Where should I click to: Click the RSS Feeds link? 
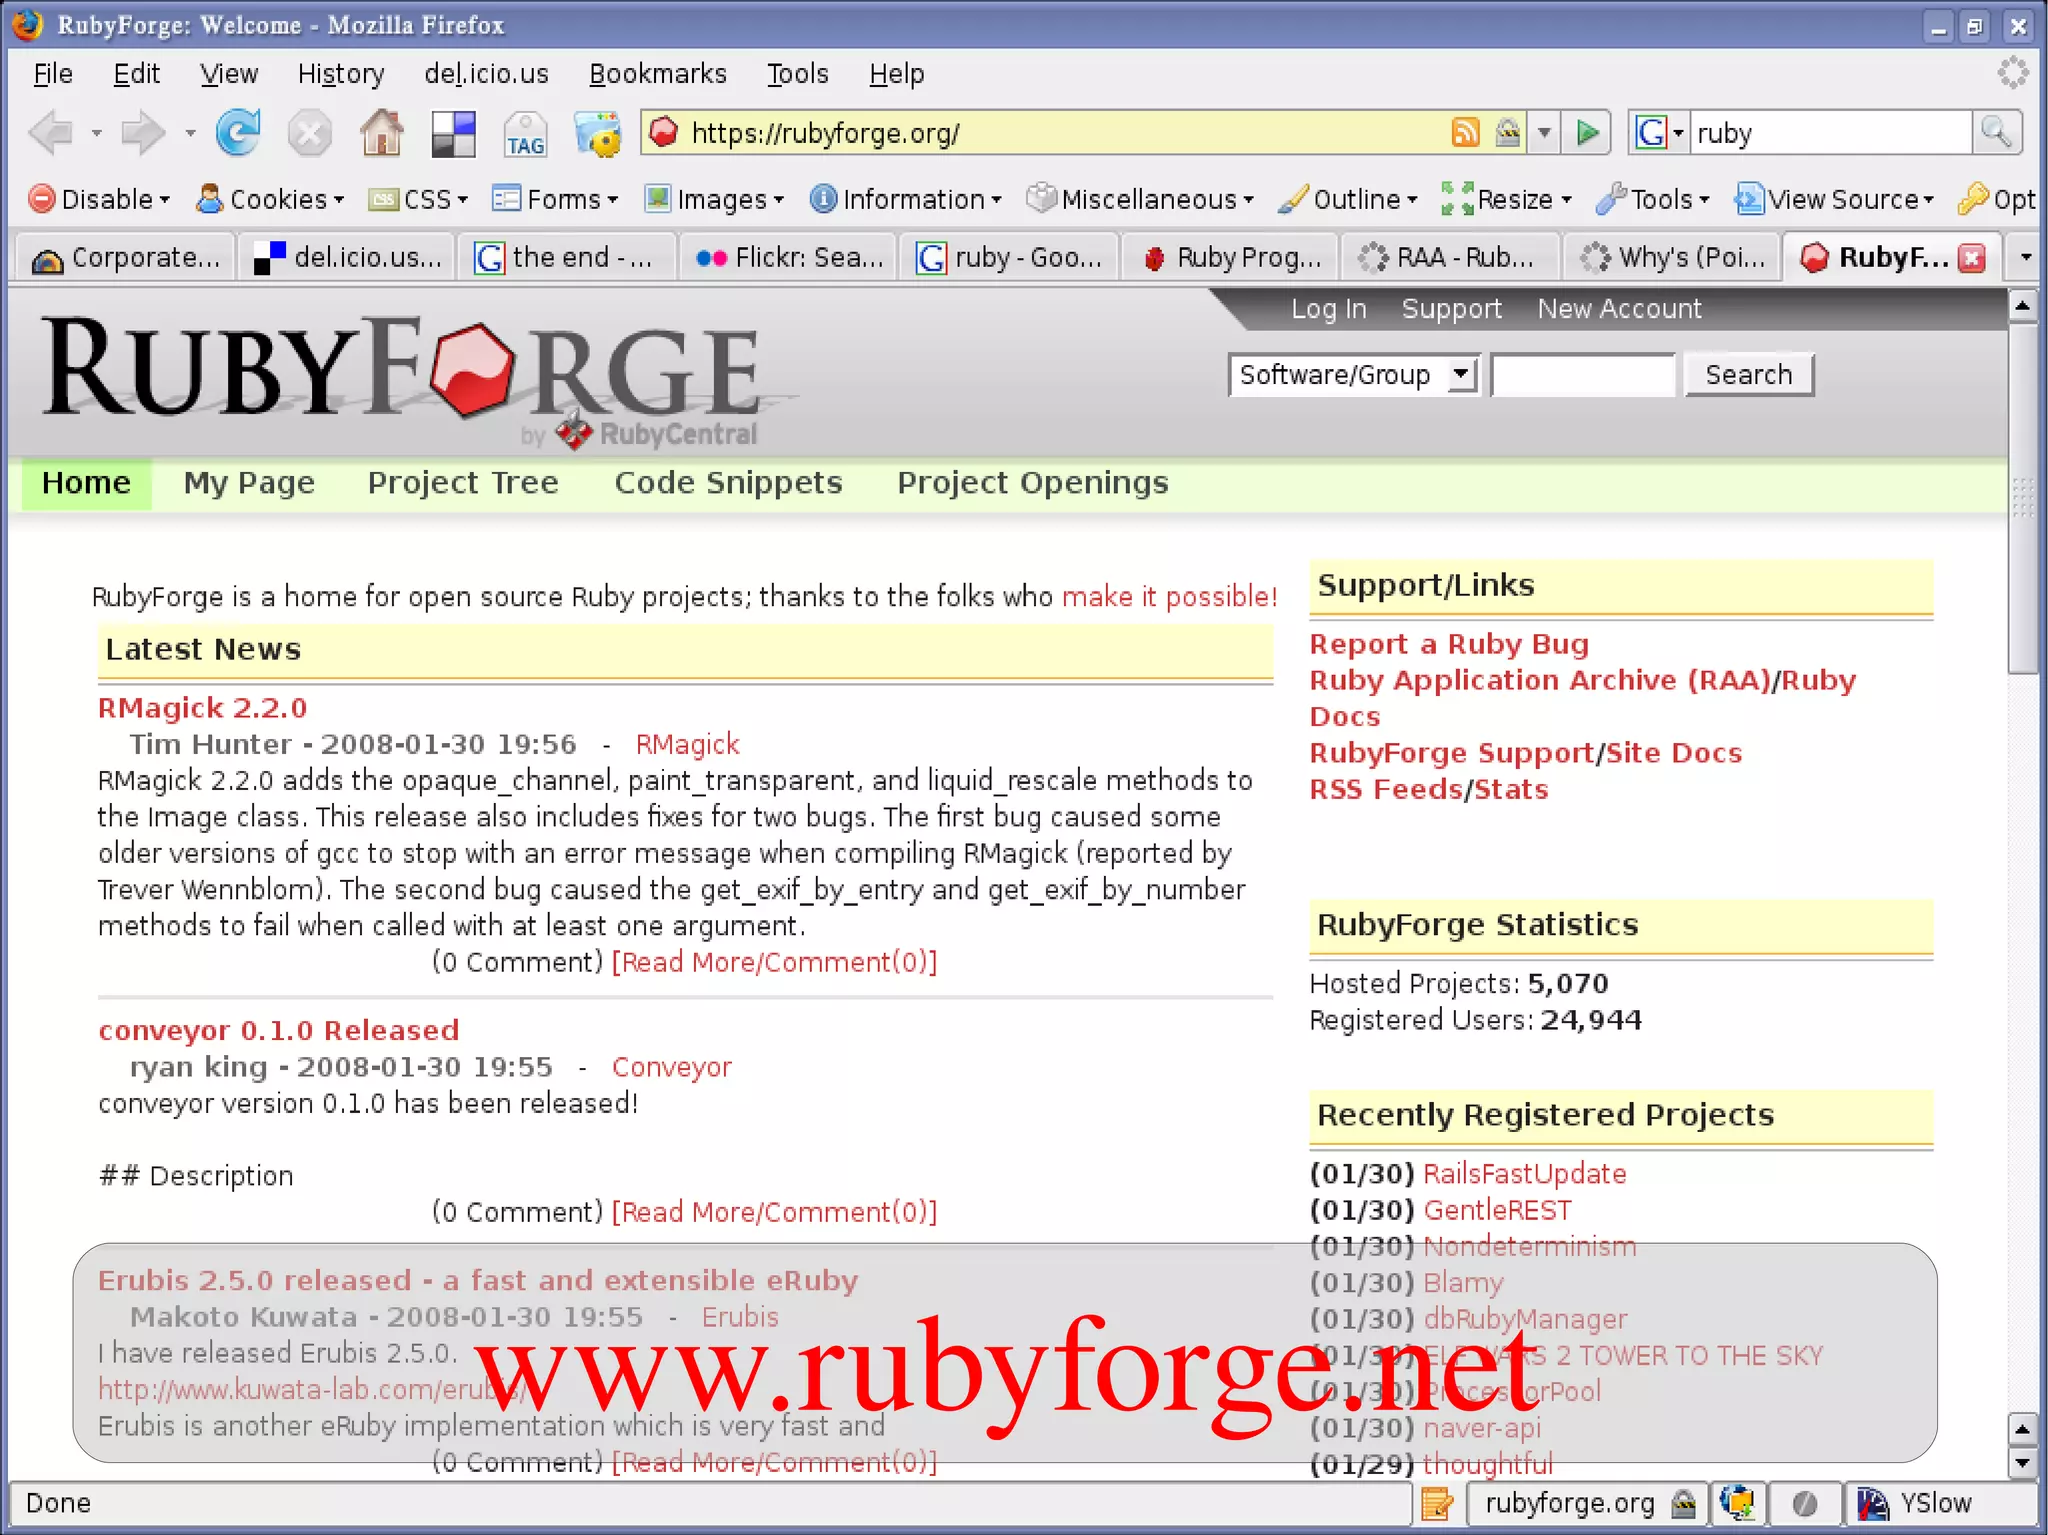click(x=1386, y=790)
